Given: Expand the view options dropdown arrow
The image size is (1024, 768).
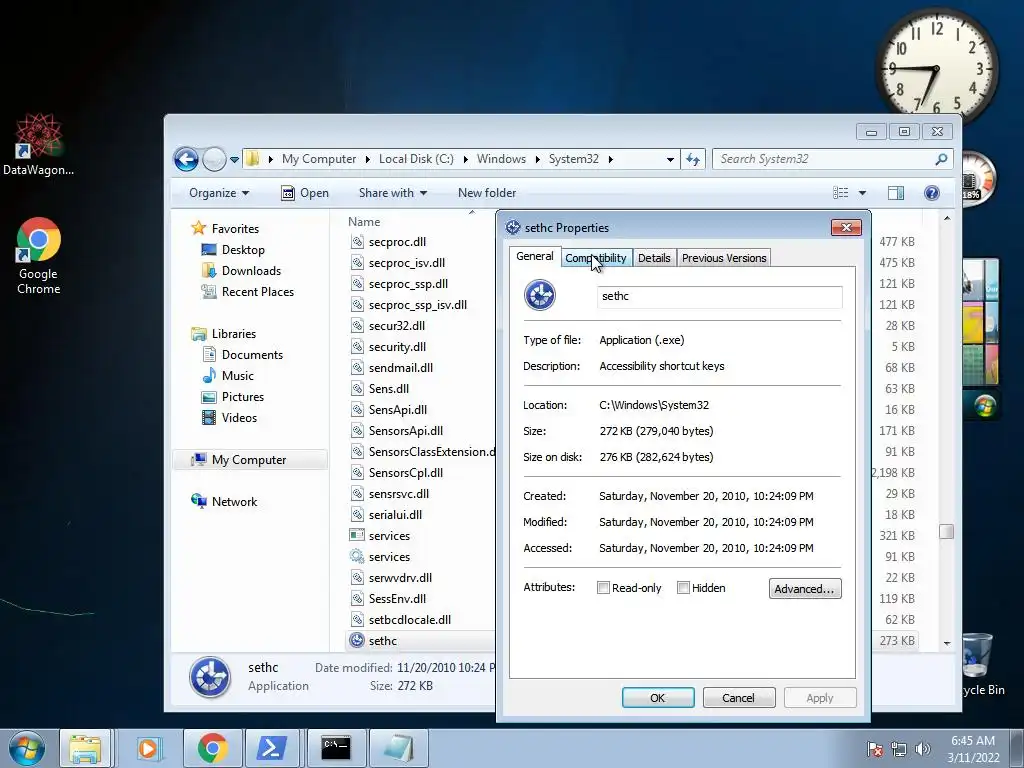Looking at the screenshot, I should click(862, 193).
